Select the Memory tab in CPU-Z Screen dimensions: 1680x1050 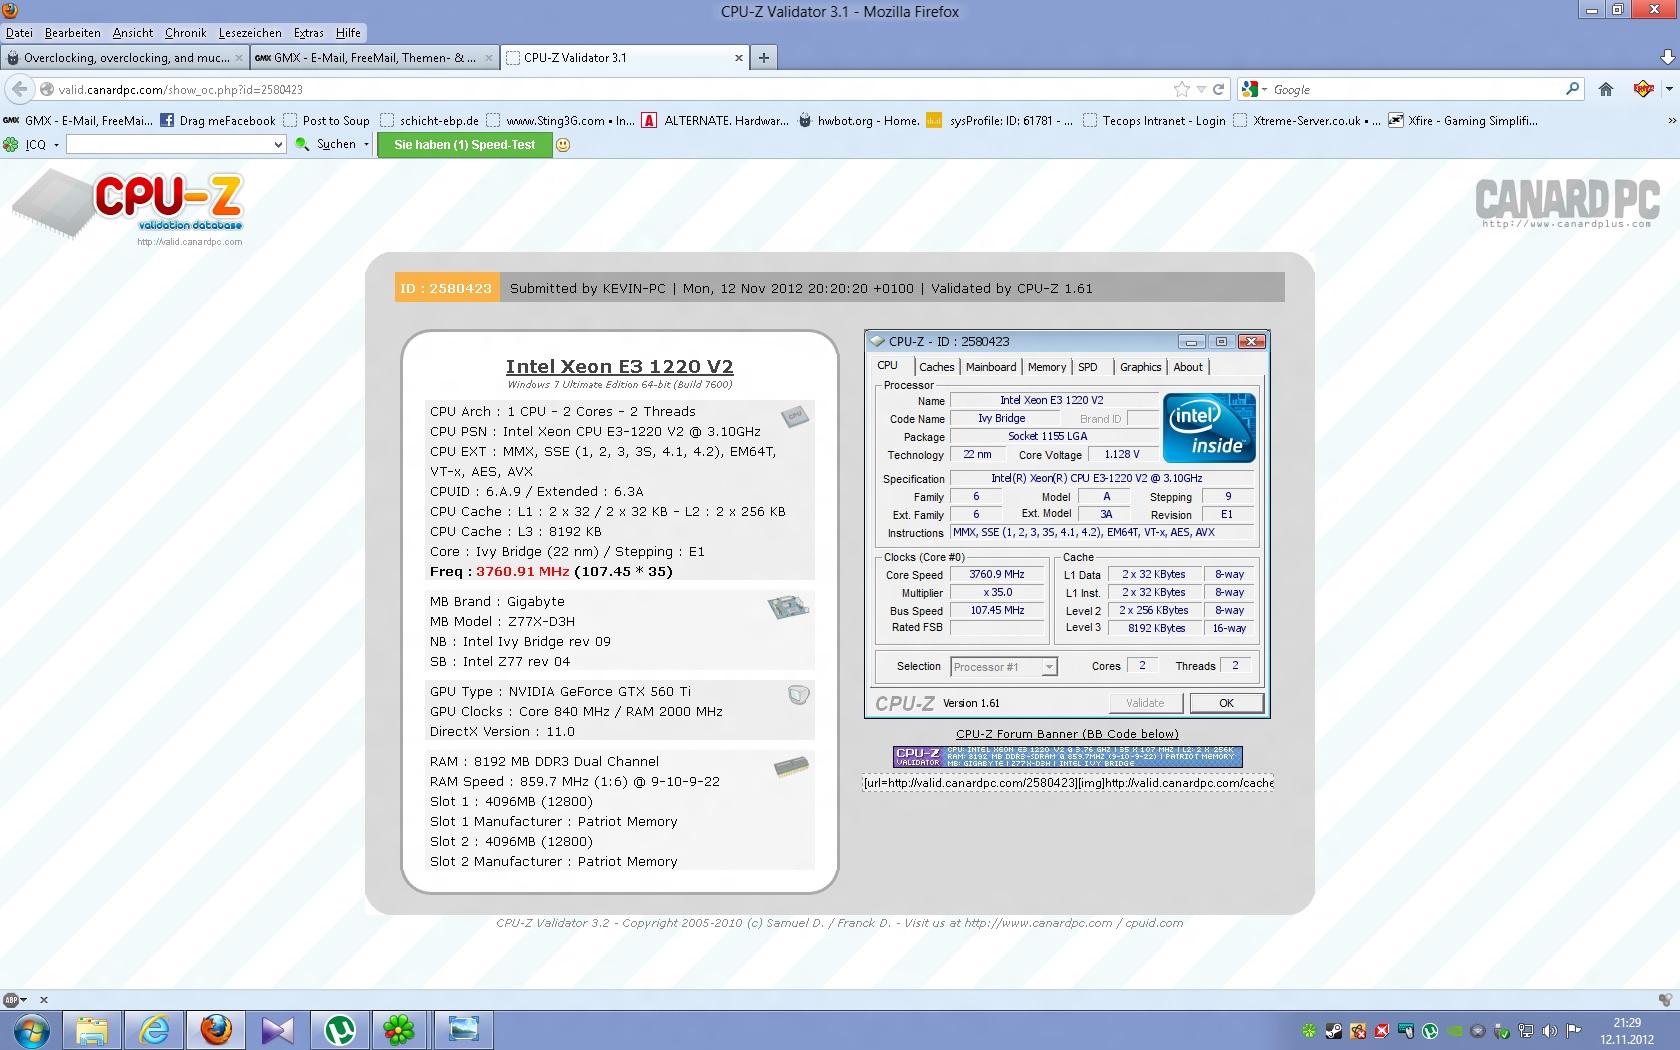tap(1047, 367)
